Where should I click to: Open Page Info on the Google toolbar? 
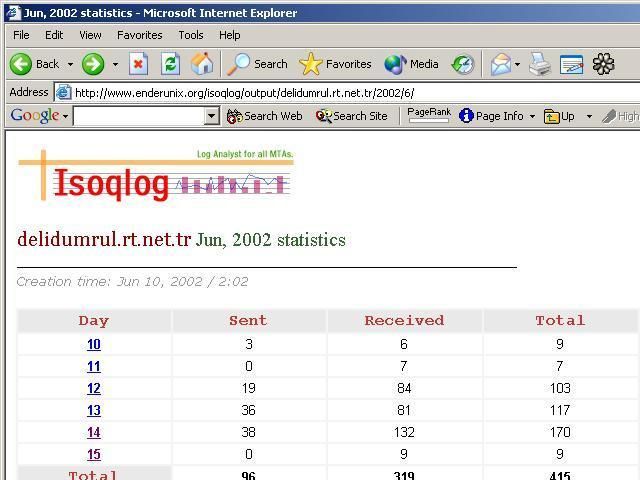[491, 116]
